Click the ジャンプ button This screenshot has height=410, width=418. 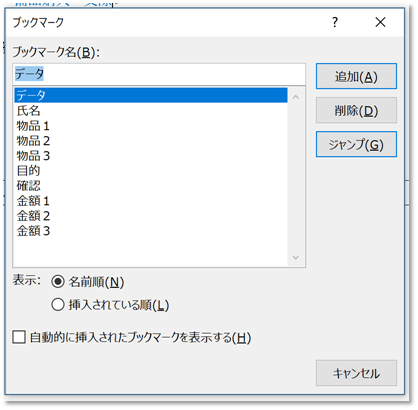click(x=356, y=144)
